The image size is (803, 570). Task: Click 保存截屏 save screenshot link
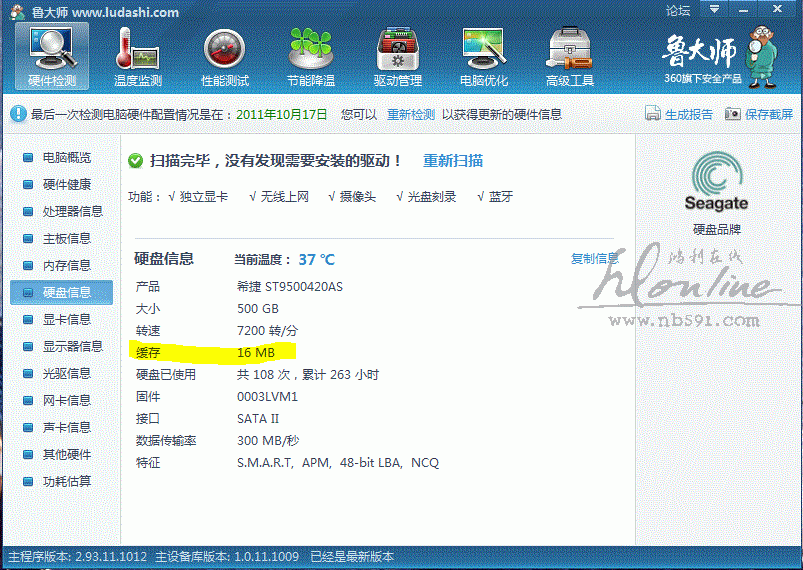click(x=769, y=114)
